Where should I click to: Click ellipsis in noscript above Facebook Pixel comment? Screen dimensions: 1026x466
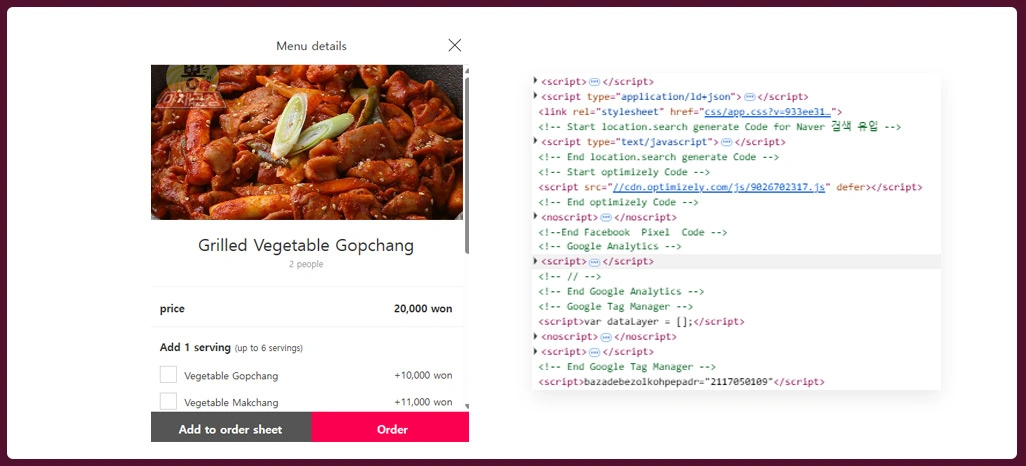606,217
